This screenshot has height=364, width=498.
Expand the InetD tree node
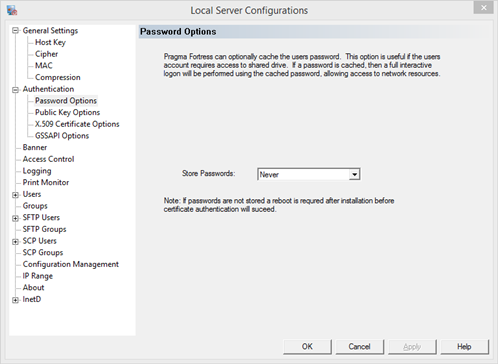15,300
